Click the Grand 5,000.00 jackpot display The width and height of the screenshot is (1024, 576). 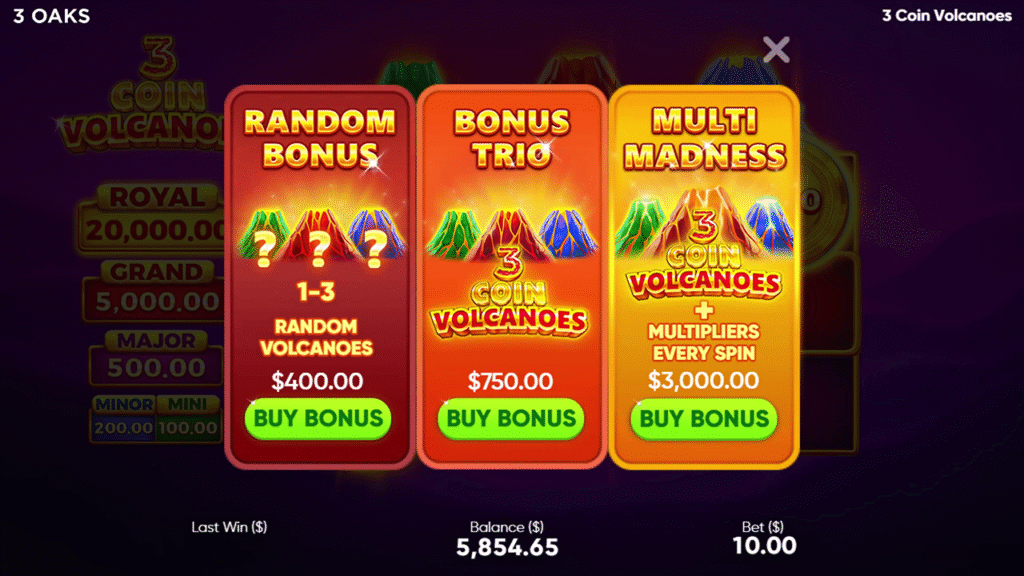pos(154,290)
